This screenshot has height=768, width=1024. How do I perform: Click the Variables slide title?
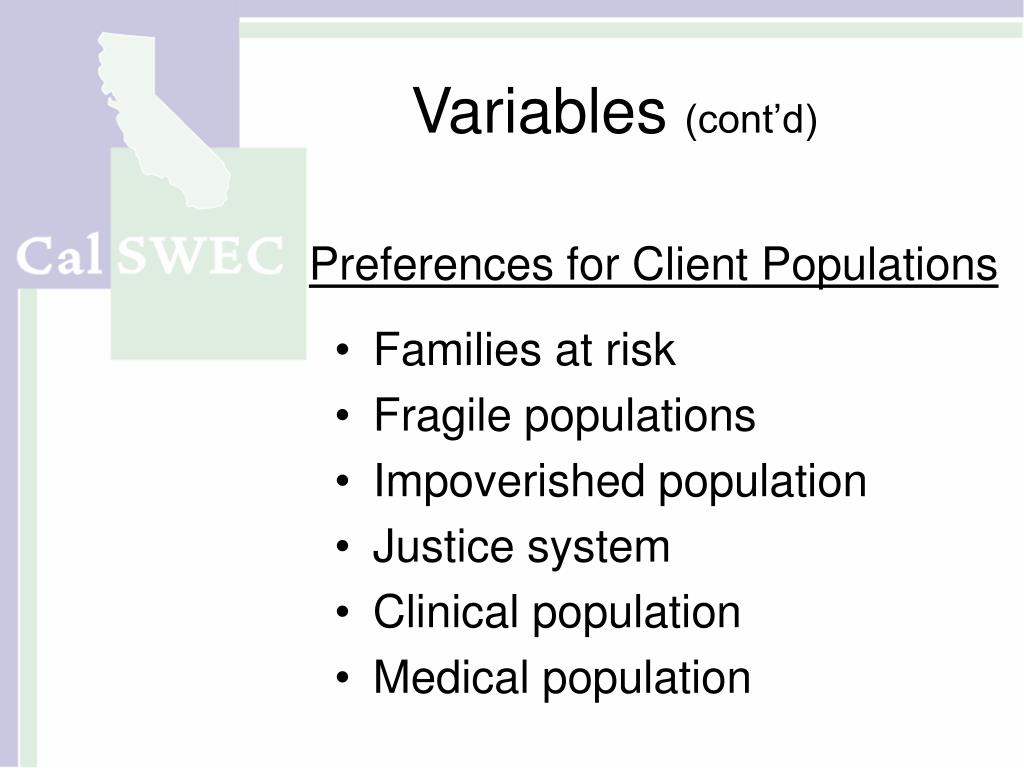pyautogui.click(x=539, y=112)
